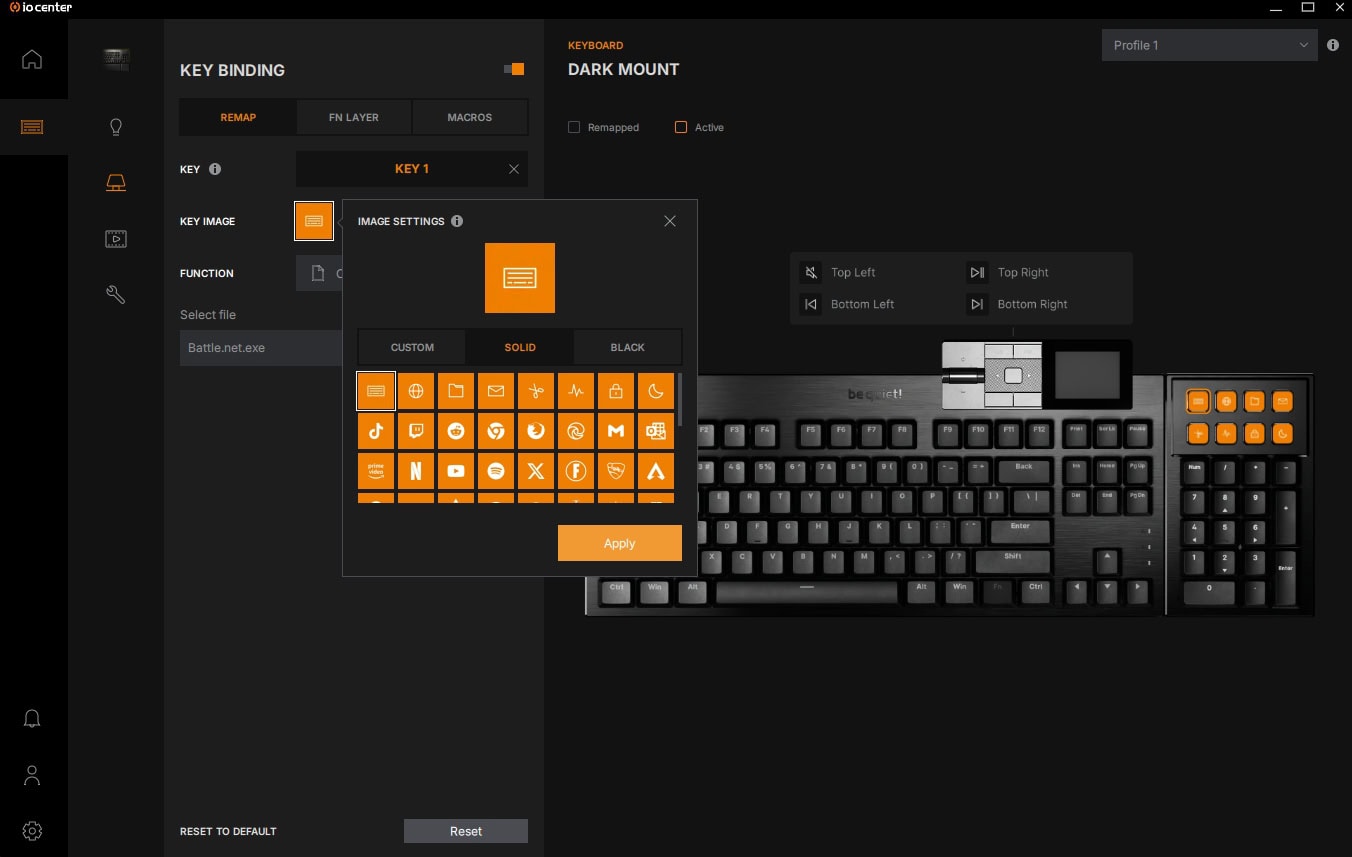Click the Apply button

pyautogui.click(x=619, y=543)
